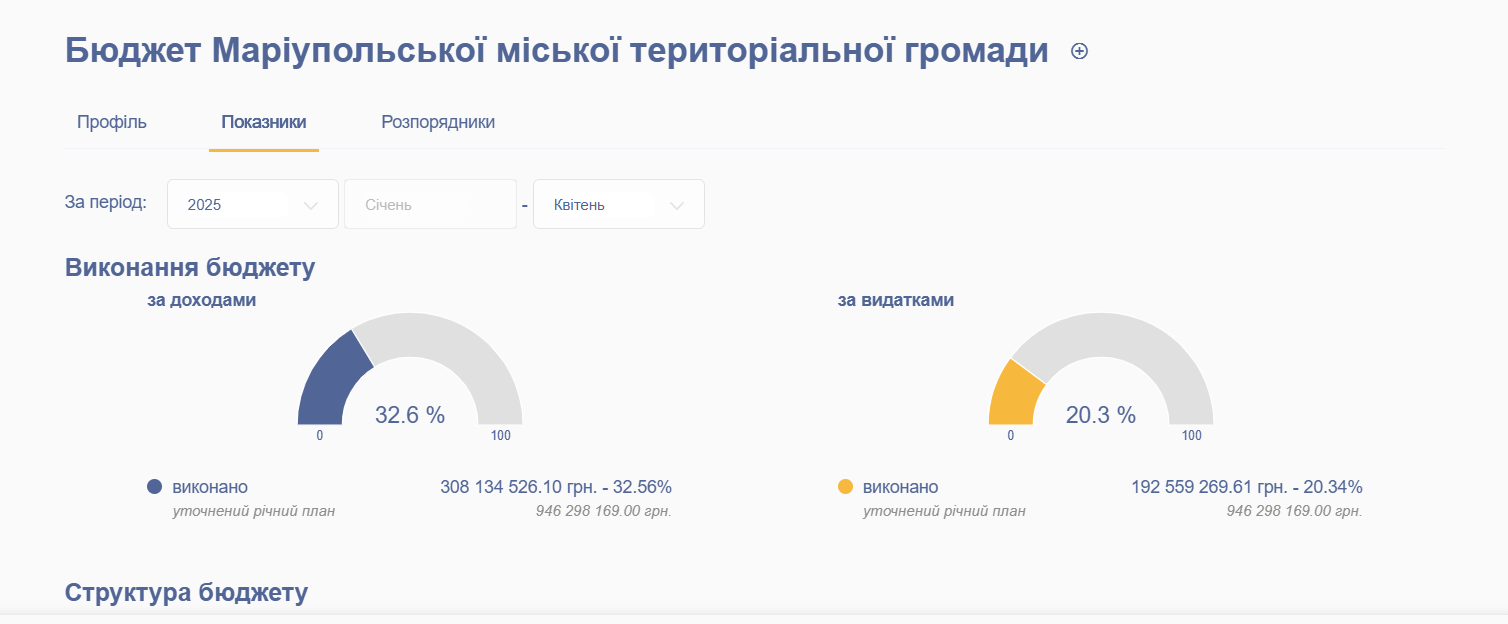Open the 2025 year dropdown
The width and height of the screenshot is (1508, 624).
tap(253, 204)
